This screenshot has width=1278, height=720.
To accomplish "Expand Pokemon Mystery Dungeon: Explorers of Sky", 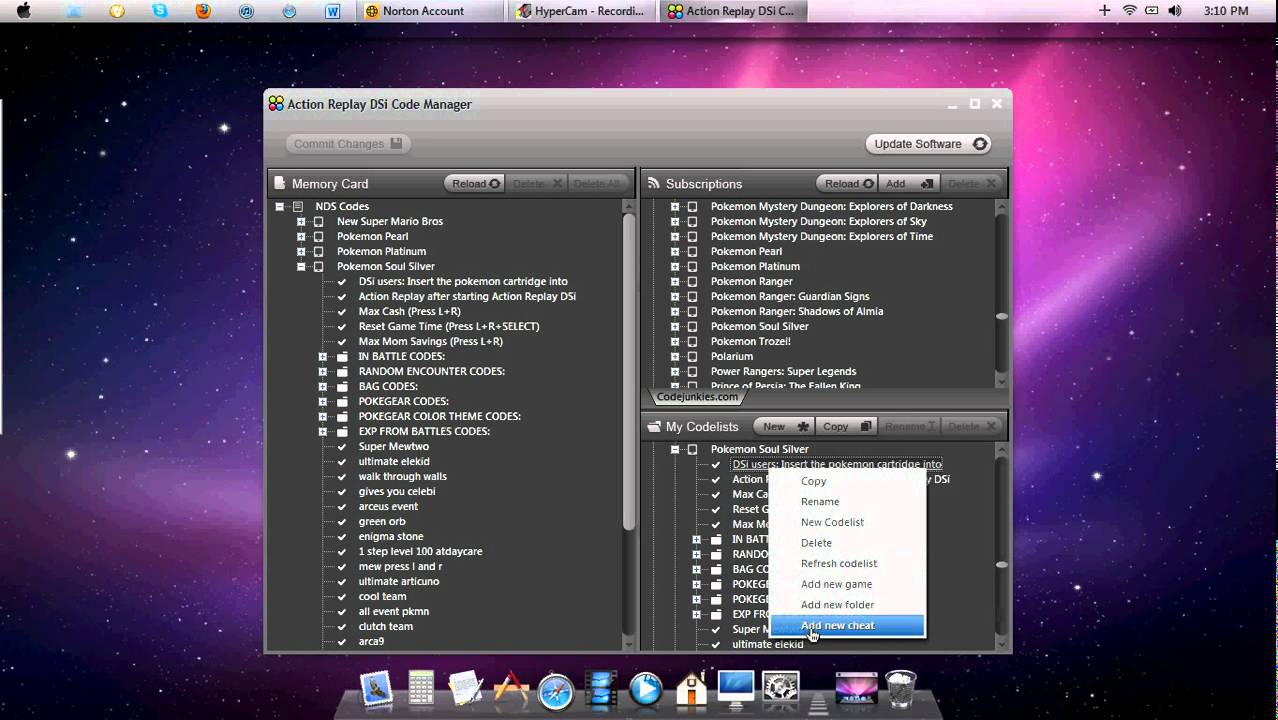I will click(675, 222).
